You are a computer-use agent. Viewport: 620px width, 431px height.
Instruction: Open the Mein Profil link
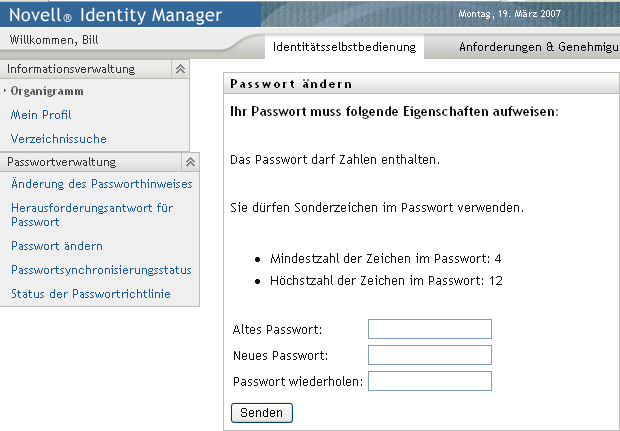pyautogui.click(x=41, y=115)
